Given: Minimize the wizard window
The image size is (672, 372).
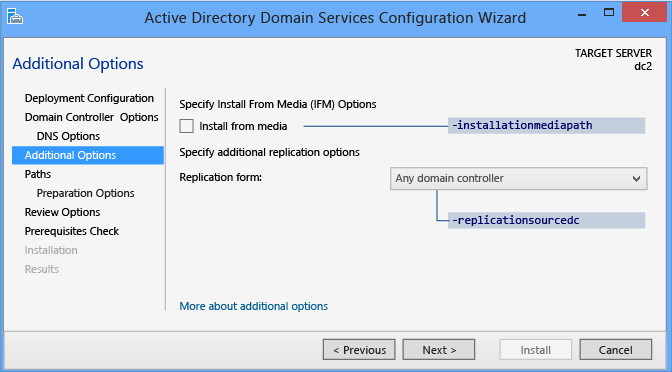Looking at the screenshot, I should pyautogui.click(x=582, y=14).
